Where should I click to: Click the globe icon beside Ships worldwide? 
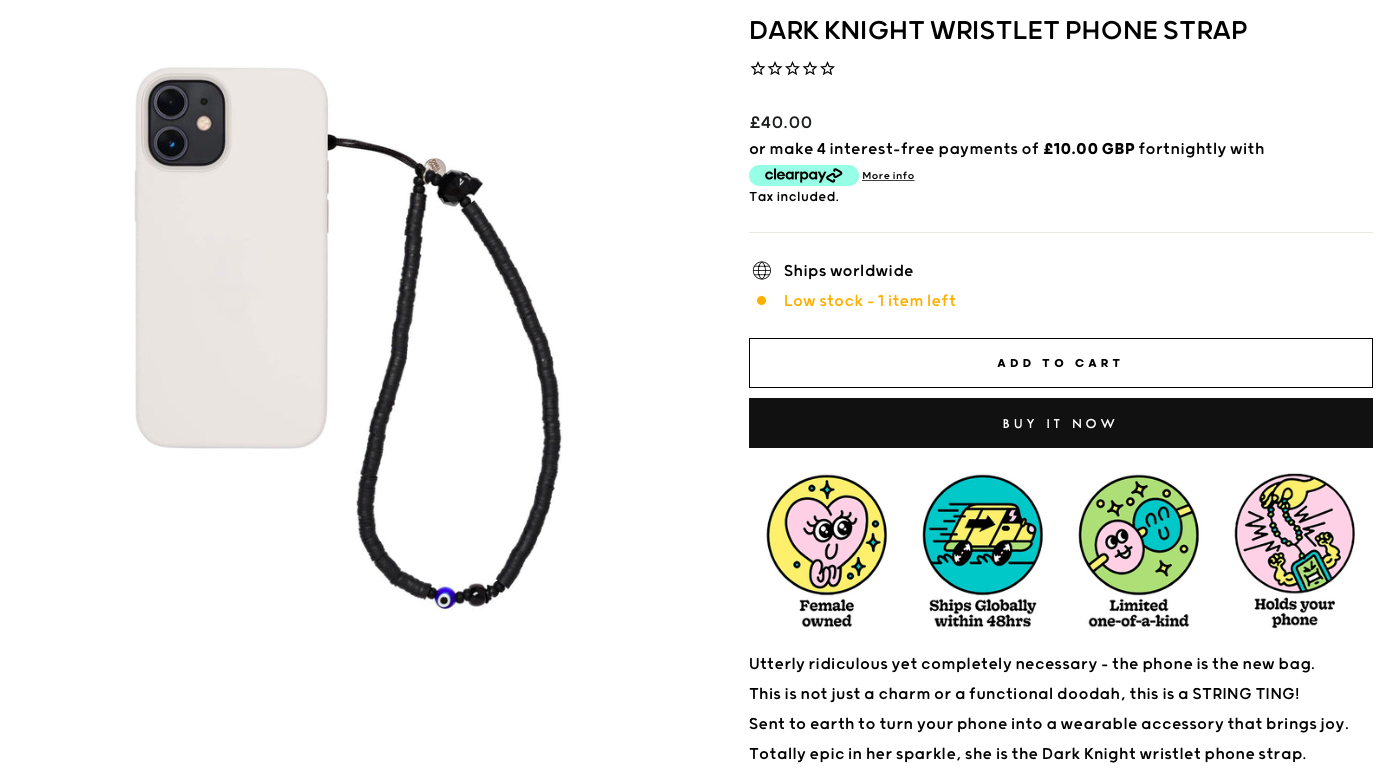point(762,271)
